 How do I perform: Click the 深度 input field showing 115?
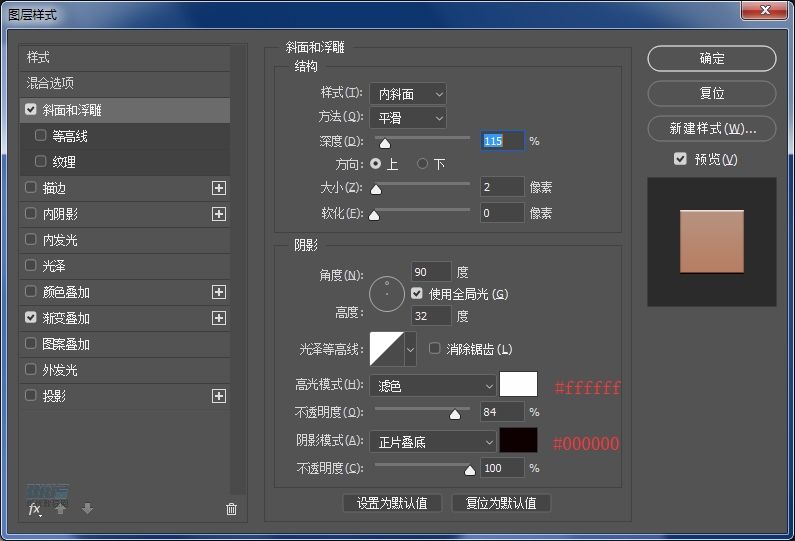point(502,141)
